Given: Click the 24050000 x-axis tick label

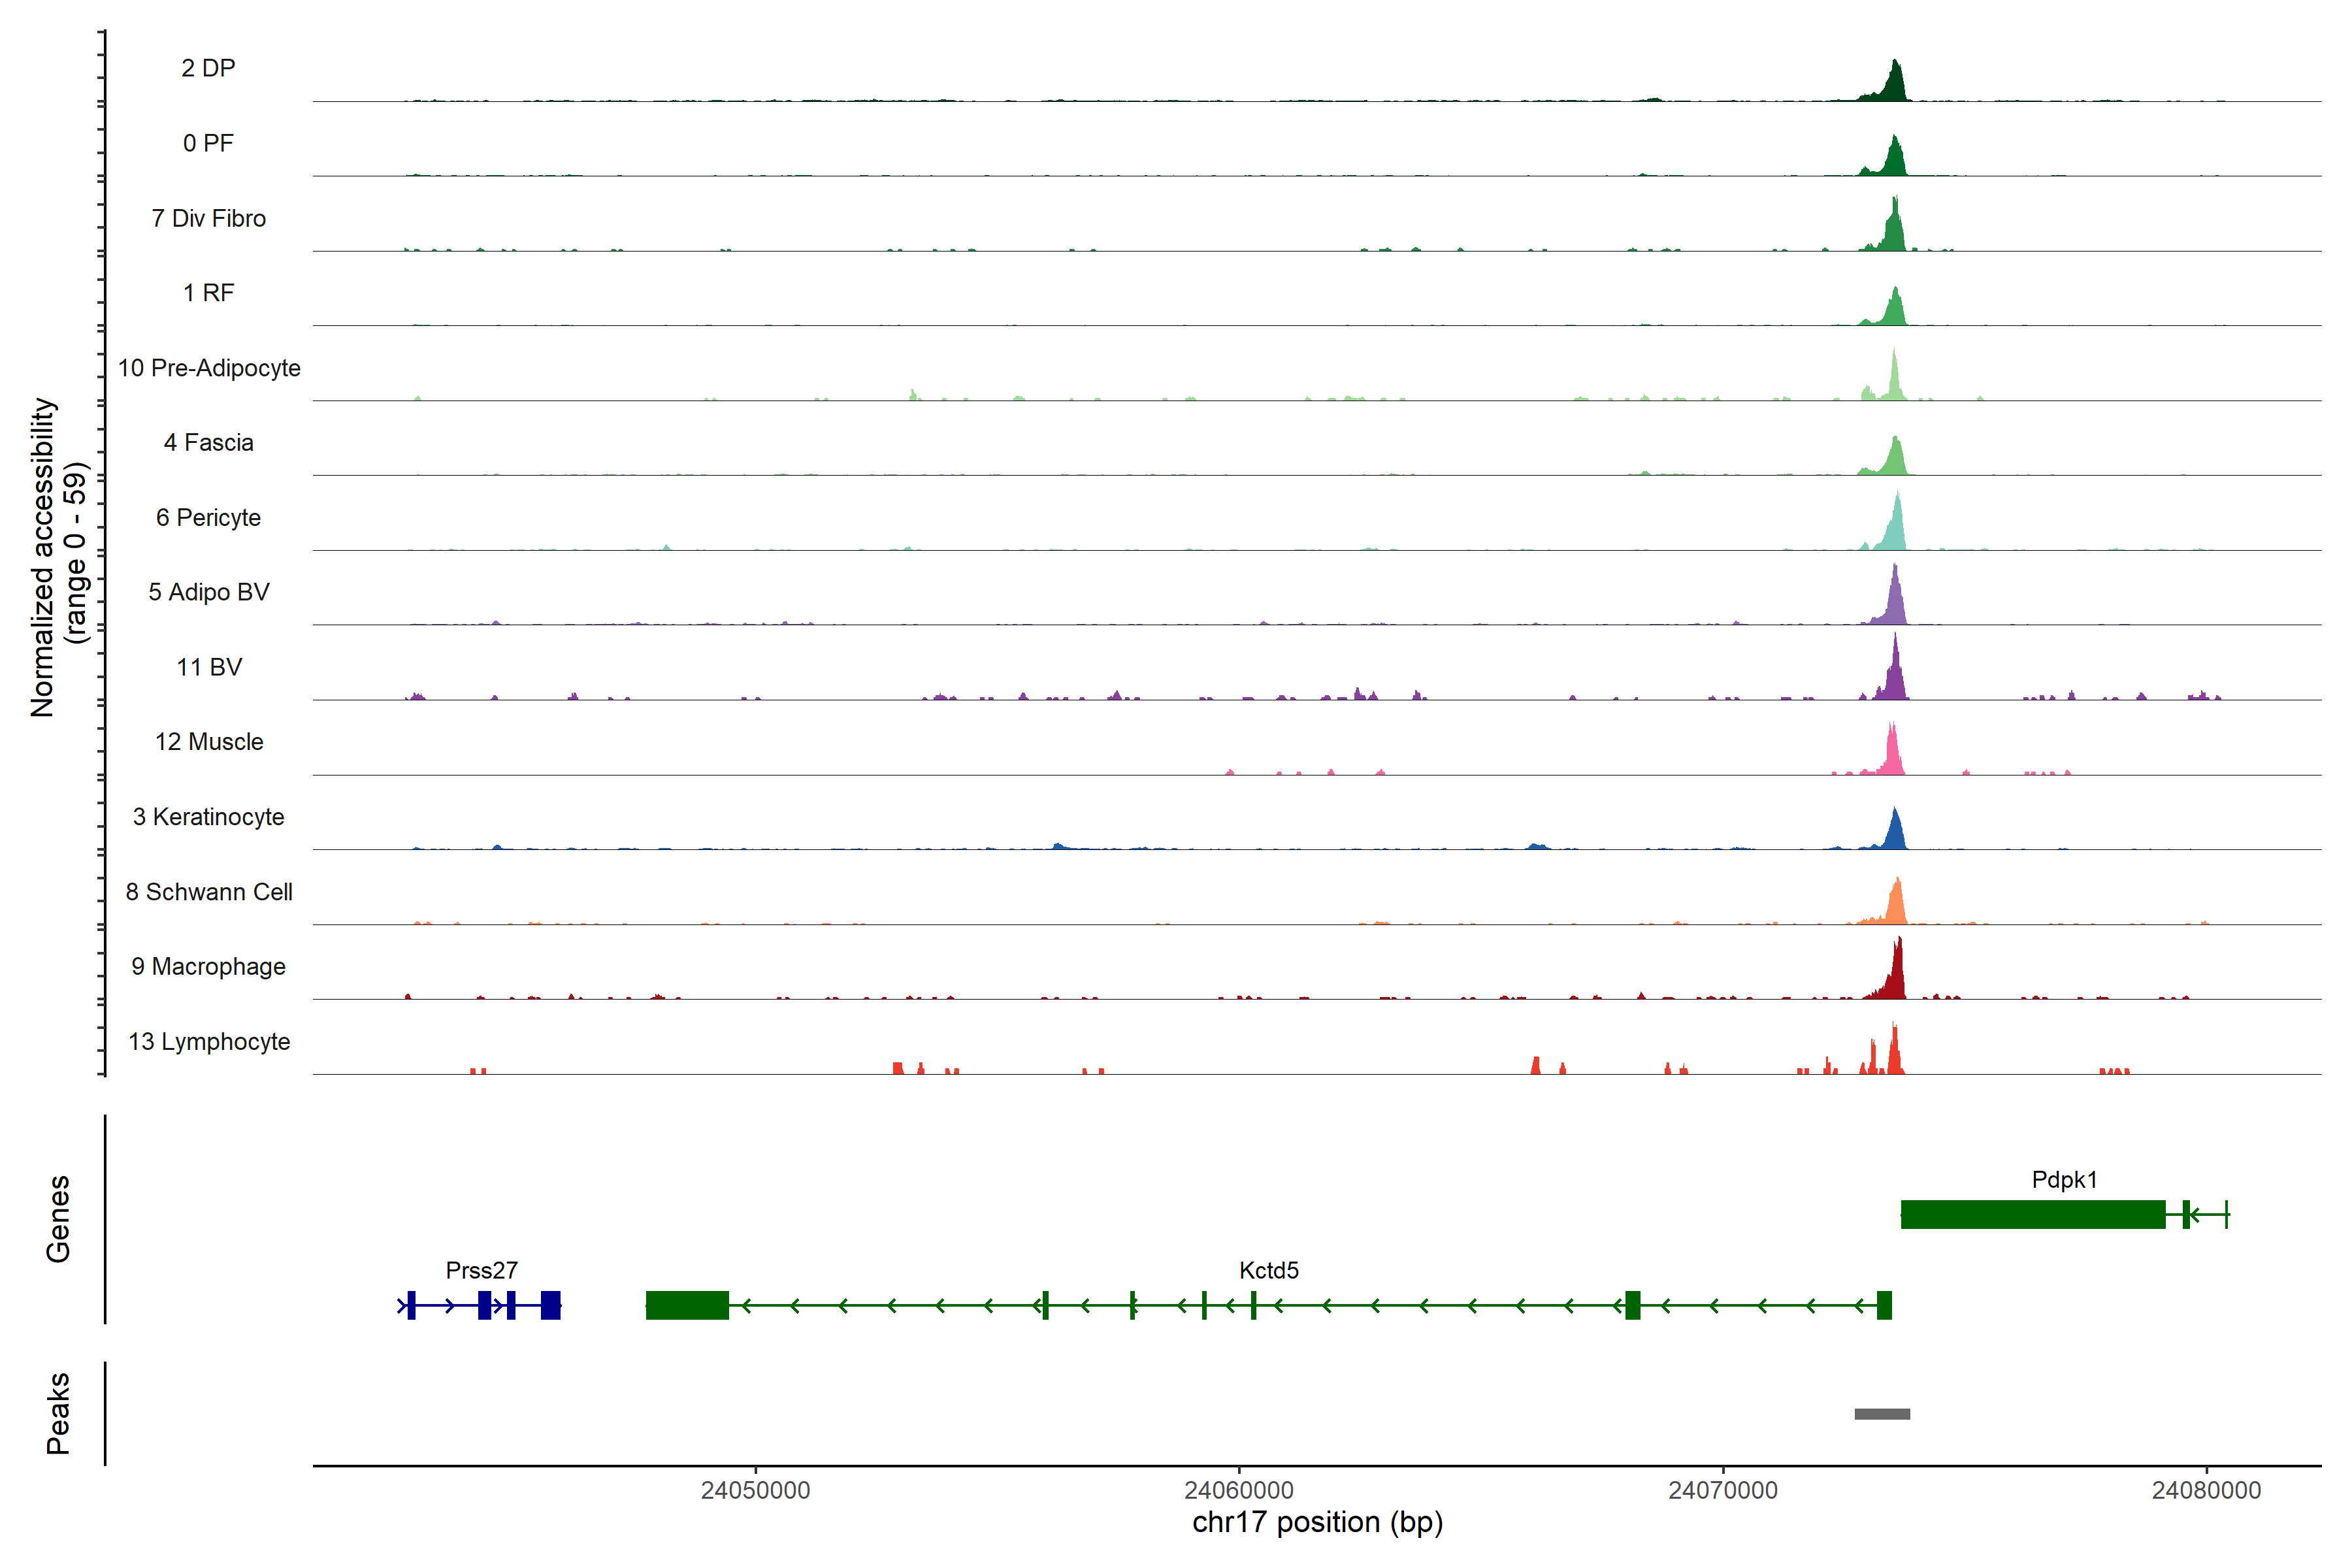Looking at the screenshot, I should 755,1490.
